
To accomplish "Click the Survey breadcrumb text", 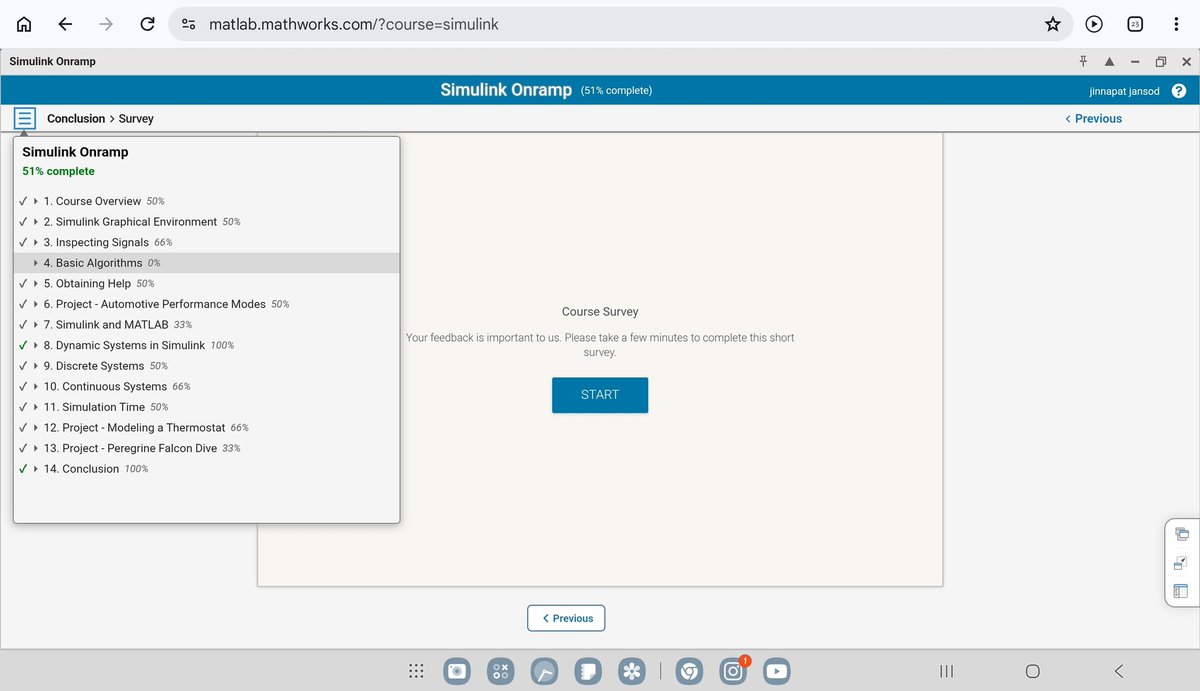I will click(x=136, y=118).
